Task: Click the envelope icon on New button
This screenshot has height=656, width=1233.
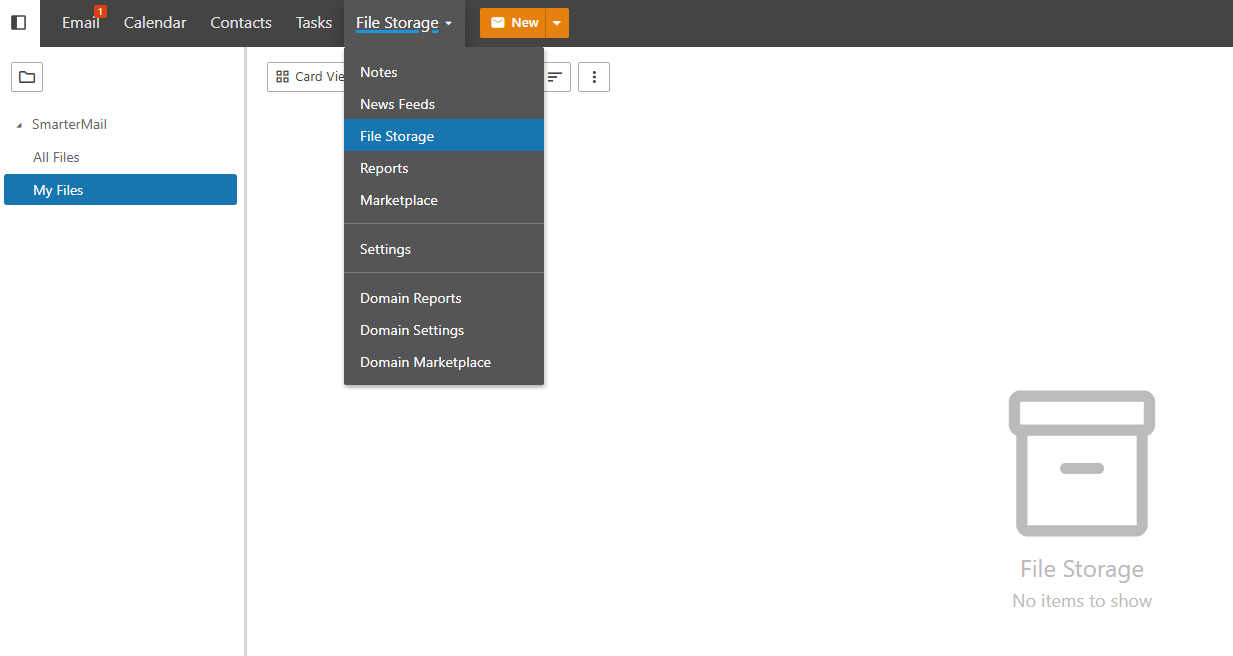Action: click(x=497, y=23)
